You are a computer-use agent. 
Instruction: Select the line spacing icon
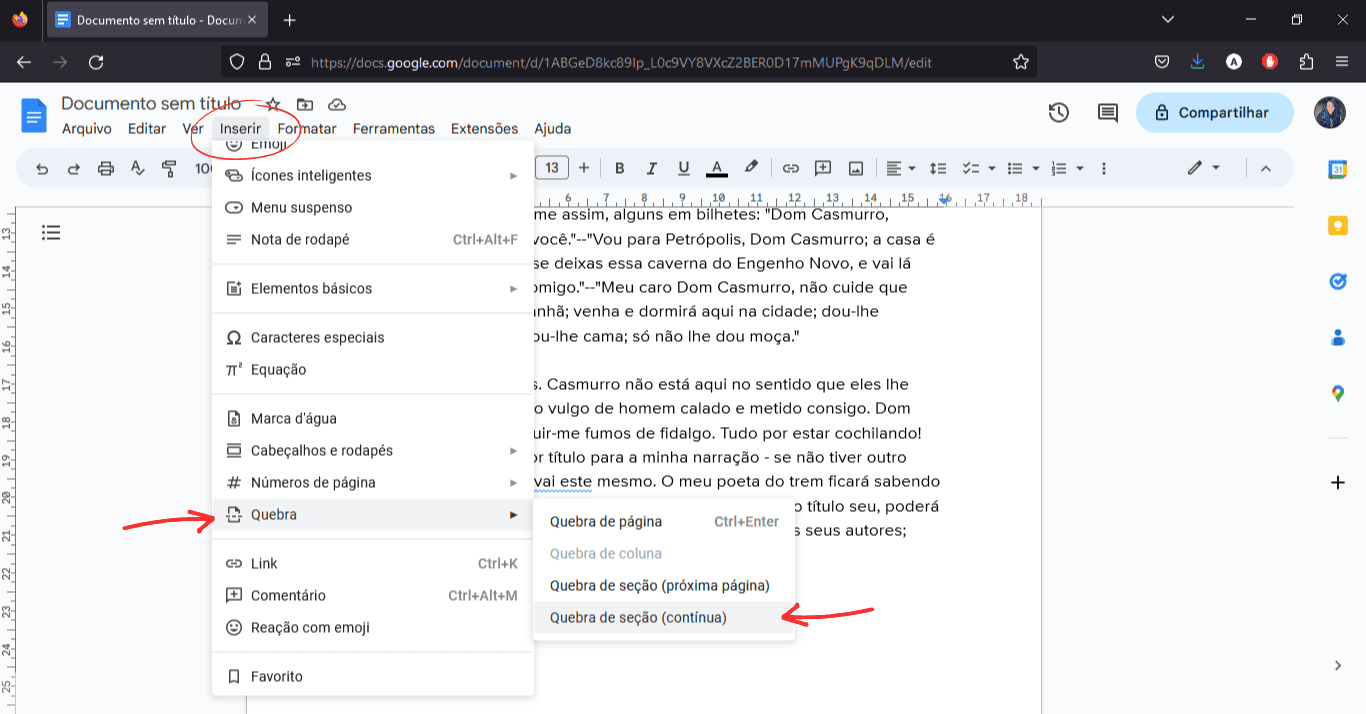pos(937,167)
